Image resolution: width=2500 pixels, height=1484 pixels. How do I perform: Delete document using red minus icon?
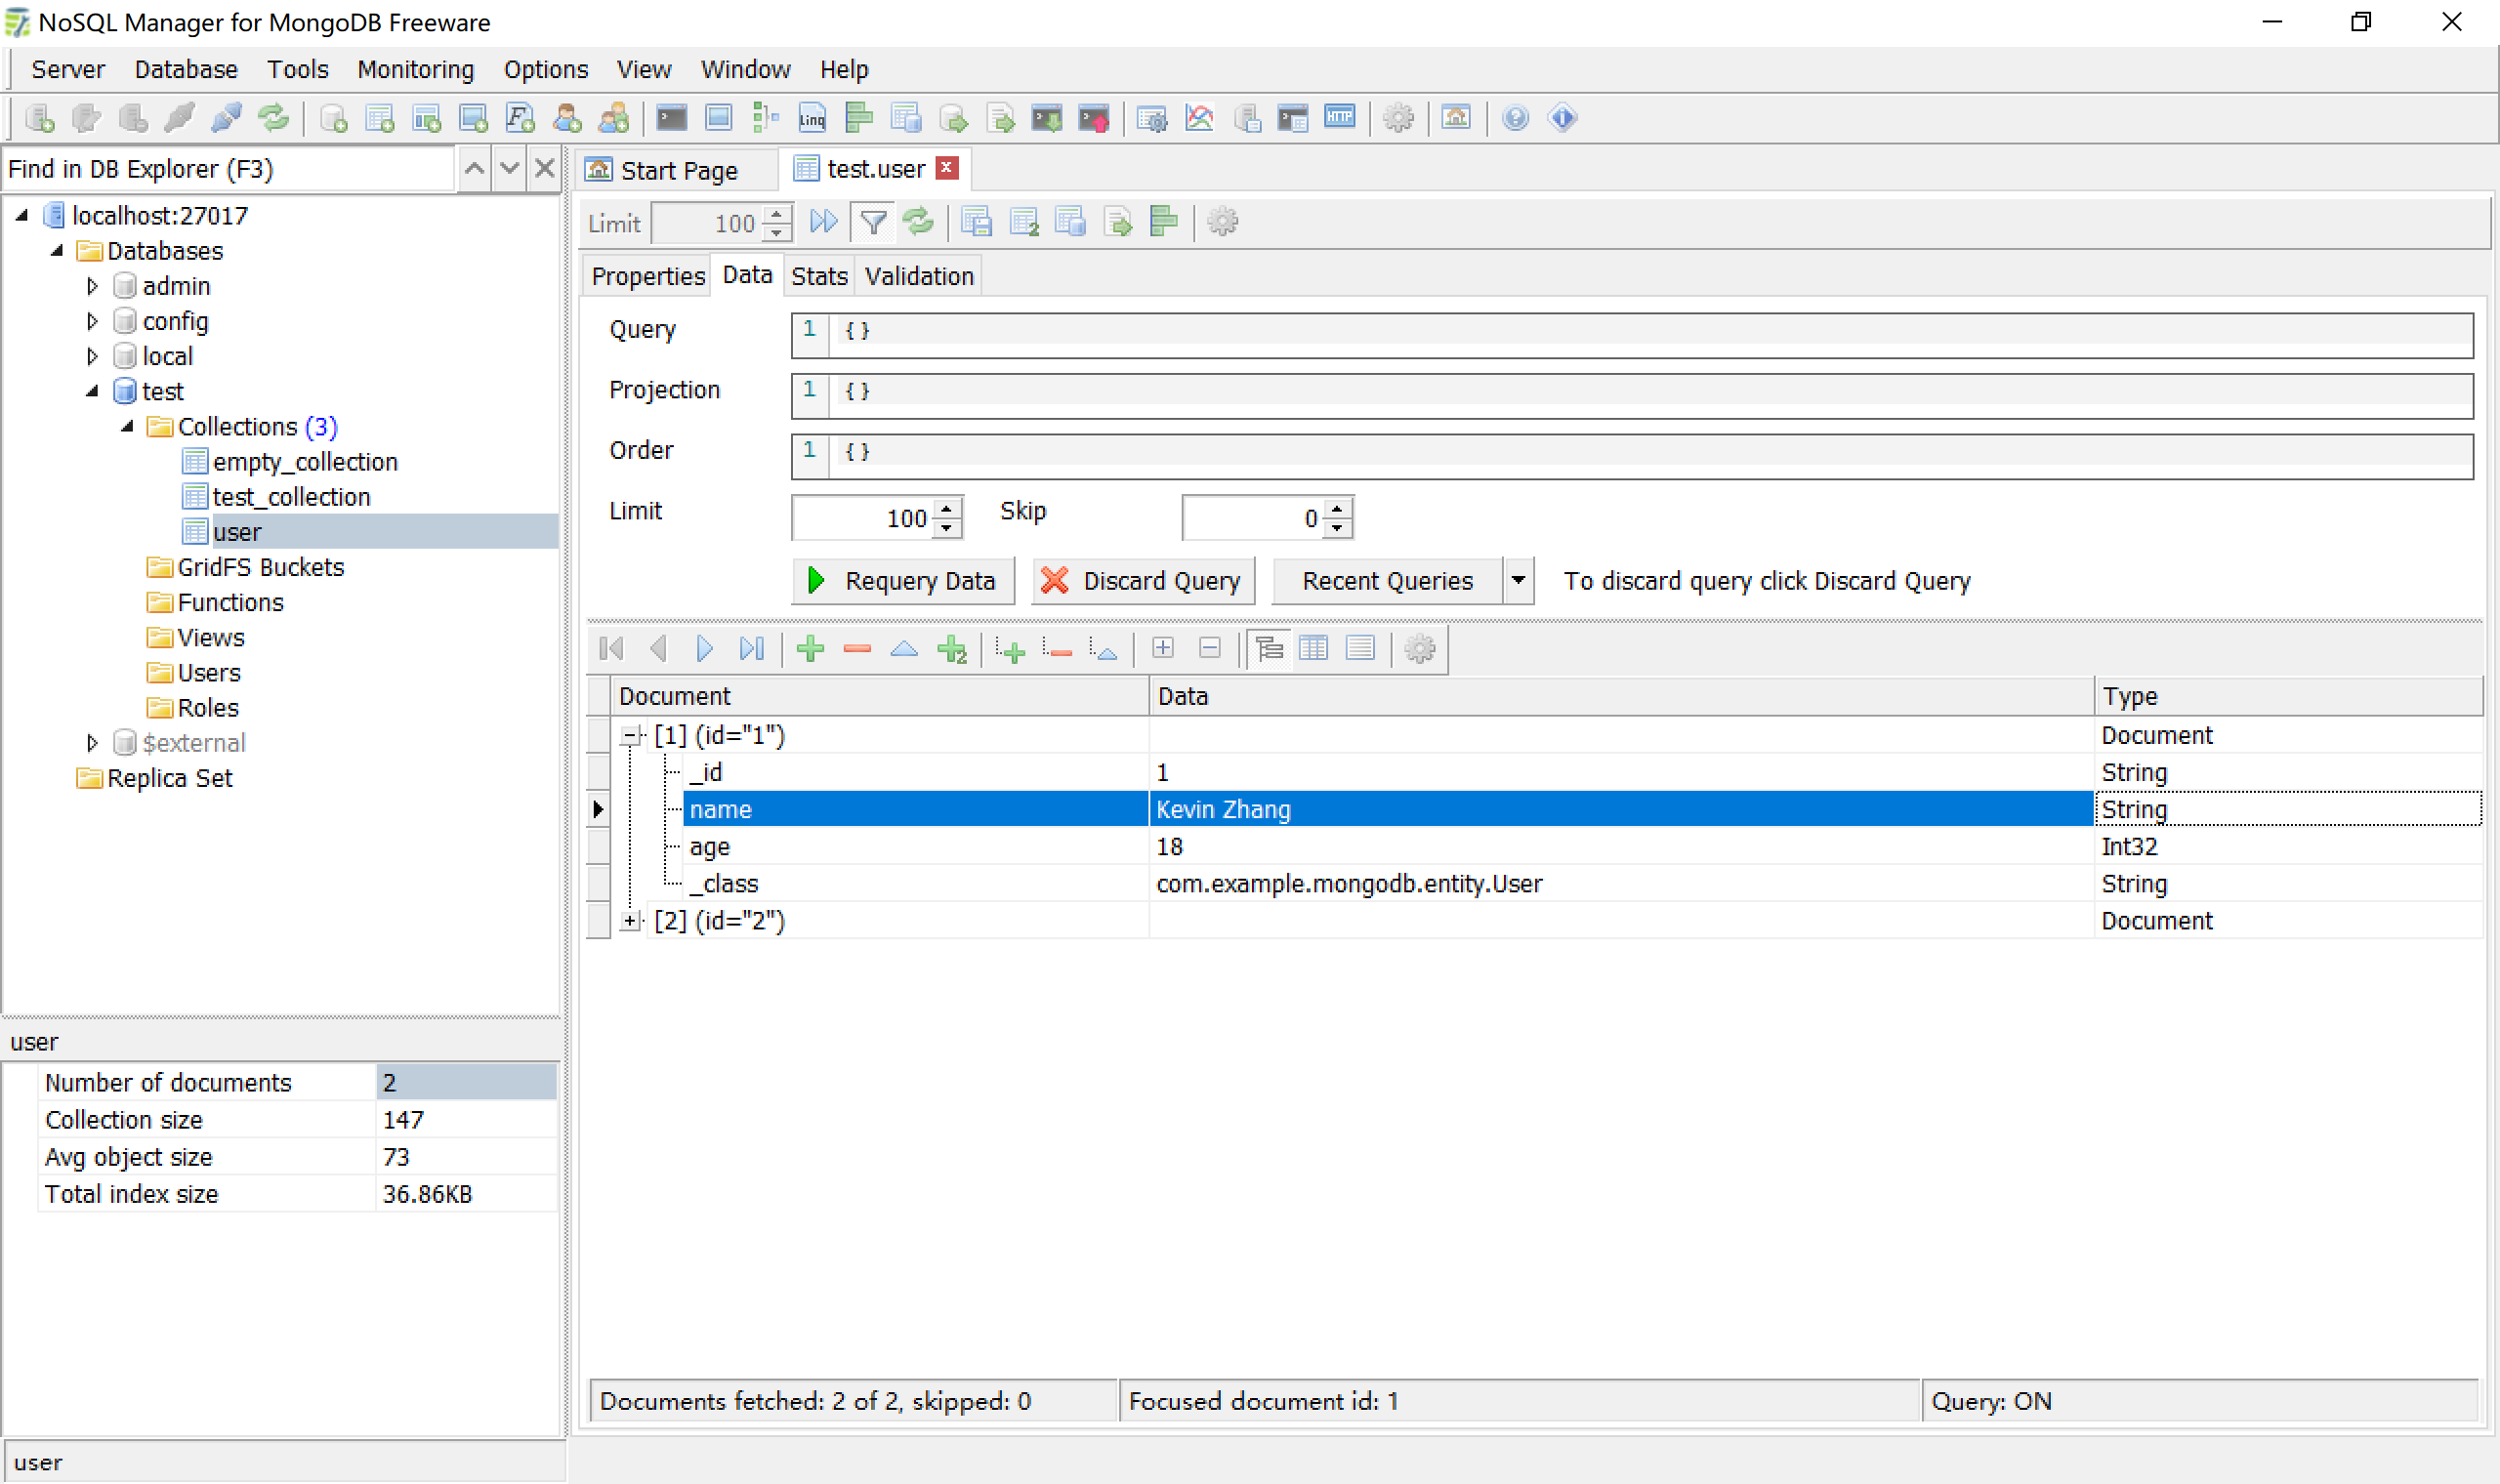click(x=857, y=649)
